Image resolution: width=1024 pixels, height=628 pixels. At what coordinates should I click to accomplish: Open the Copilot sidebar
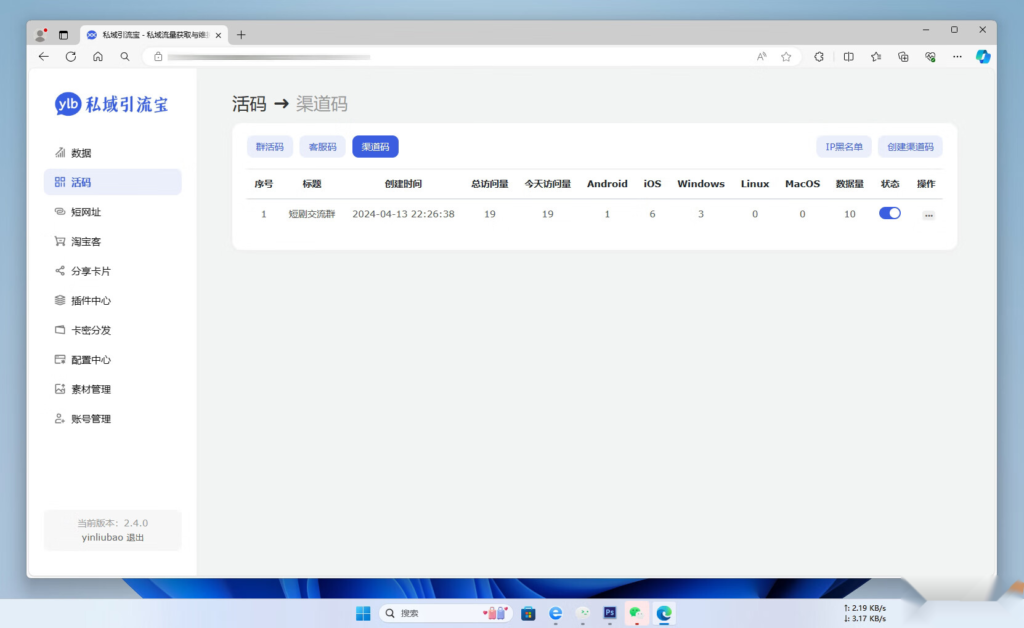click(983, 57)
